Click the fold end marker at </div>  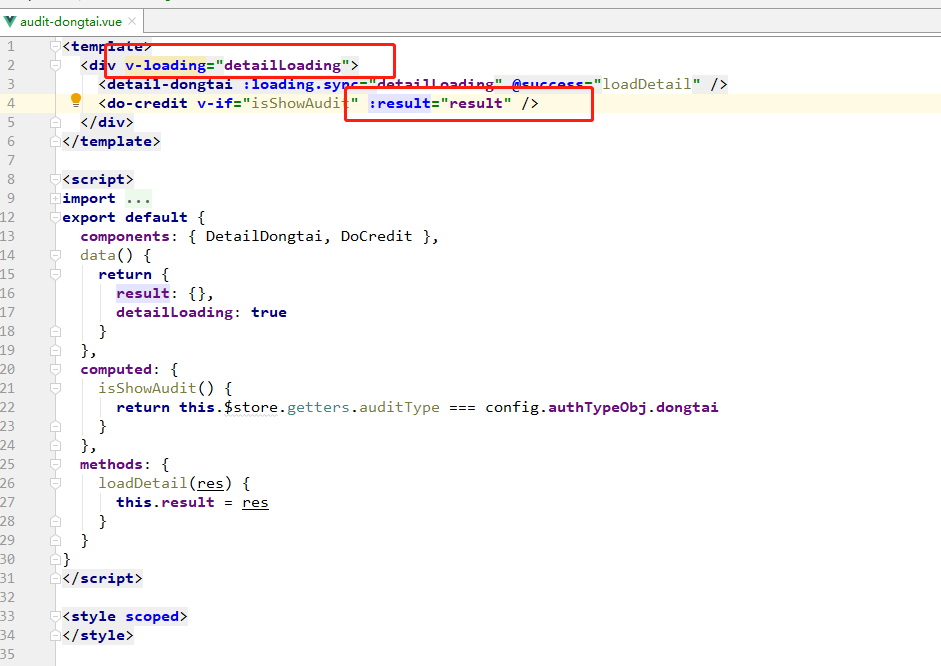tap(55, 122)
